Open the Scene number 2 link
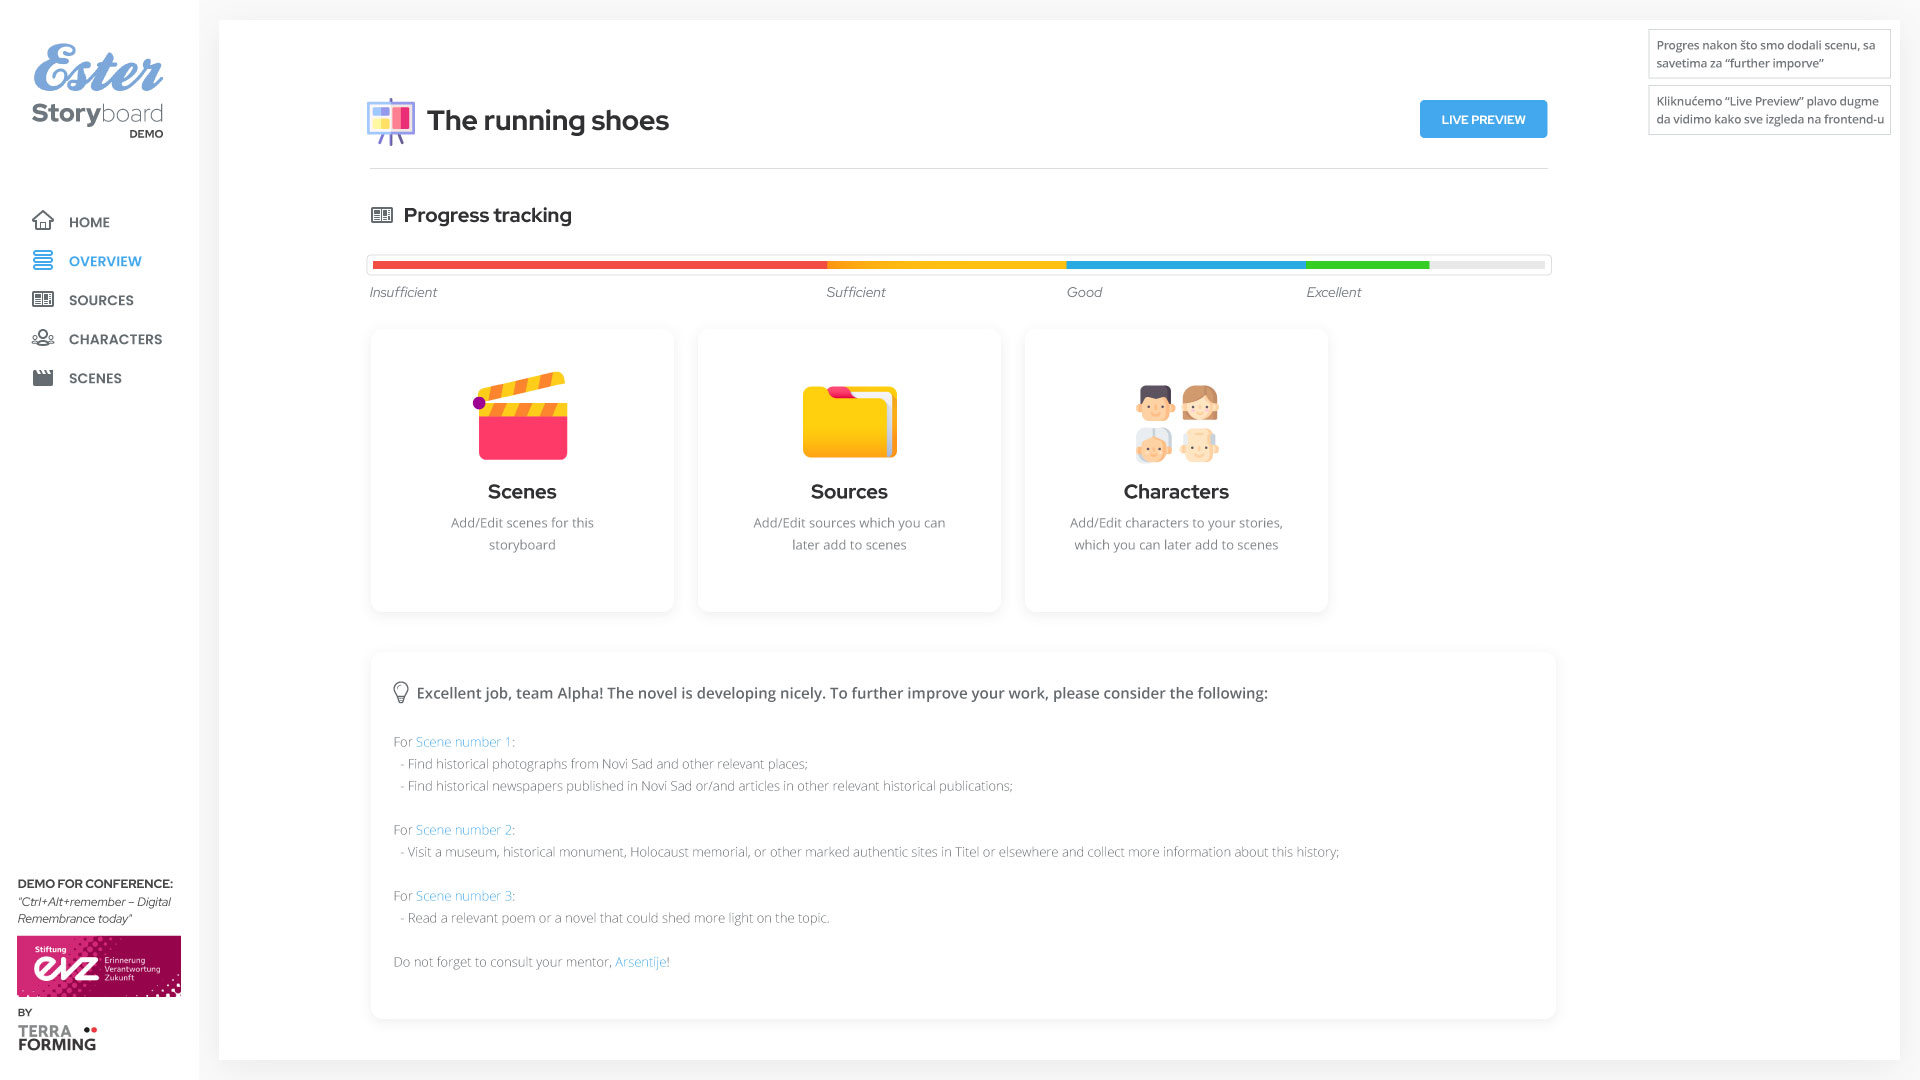 pyautogui.click(x=463, y=830)
